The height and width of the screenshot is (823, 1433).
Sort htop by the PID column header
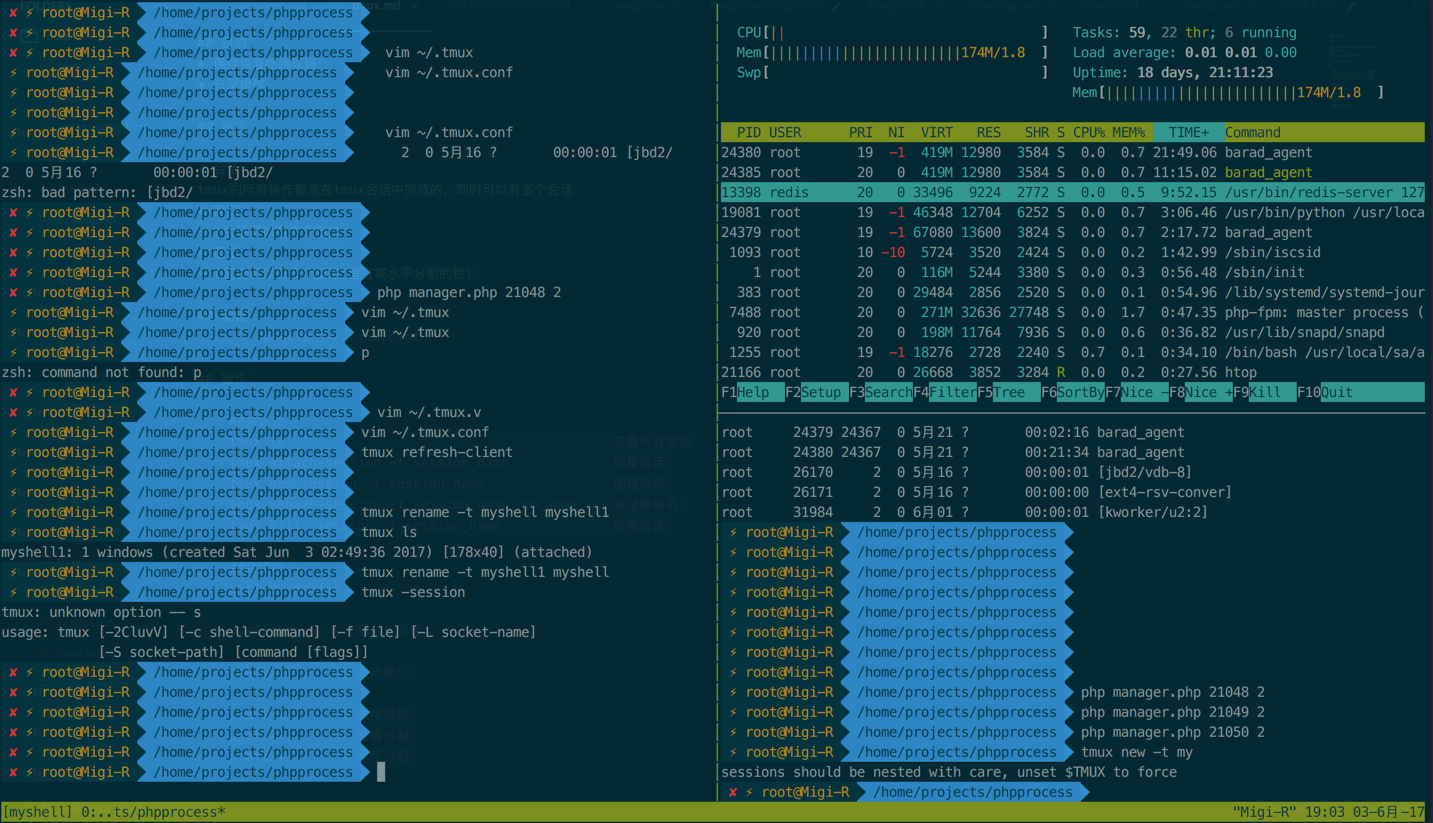pyautogui.click(x=749, y=132)
